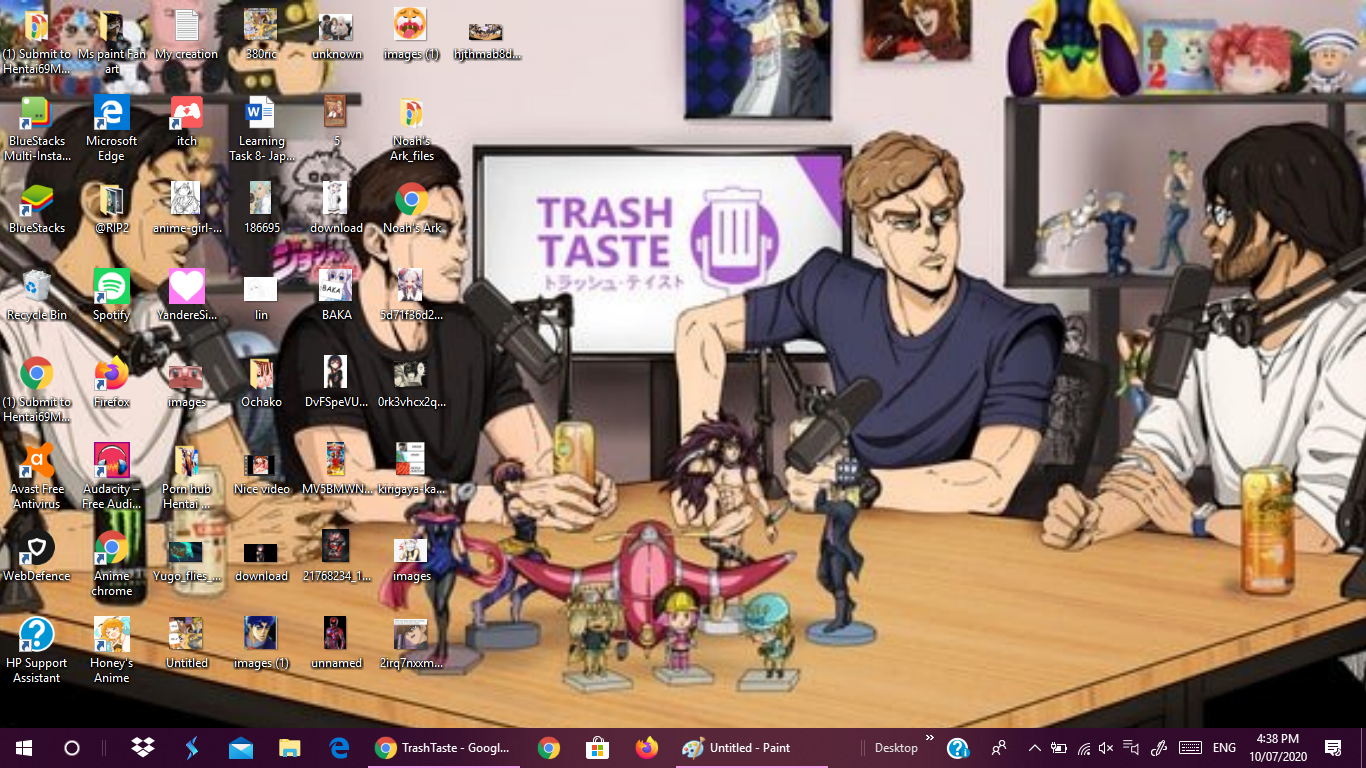
Task: Launch BlueStacks from the desktop
Action: (37, 200)
